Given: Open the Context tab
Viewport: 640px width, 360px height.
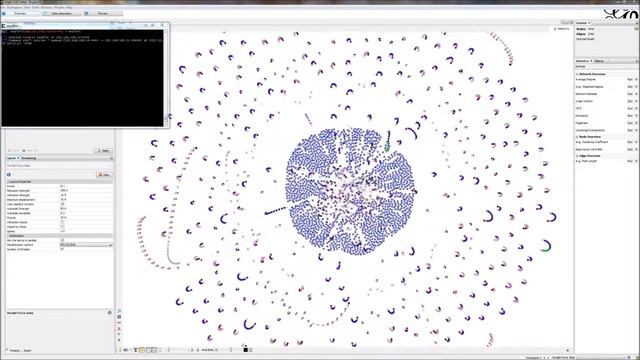Looking at the screenshot, I should (x=583, y=23).
